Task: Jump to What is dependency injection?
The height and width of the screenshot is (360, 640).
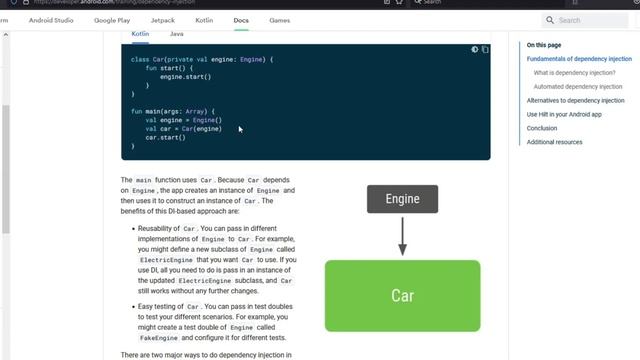Action: (574, 73)
